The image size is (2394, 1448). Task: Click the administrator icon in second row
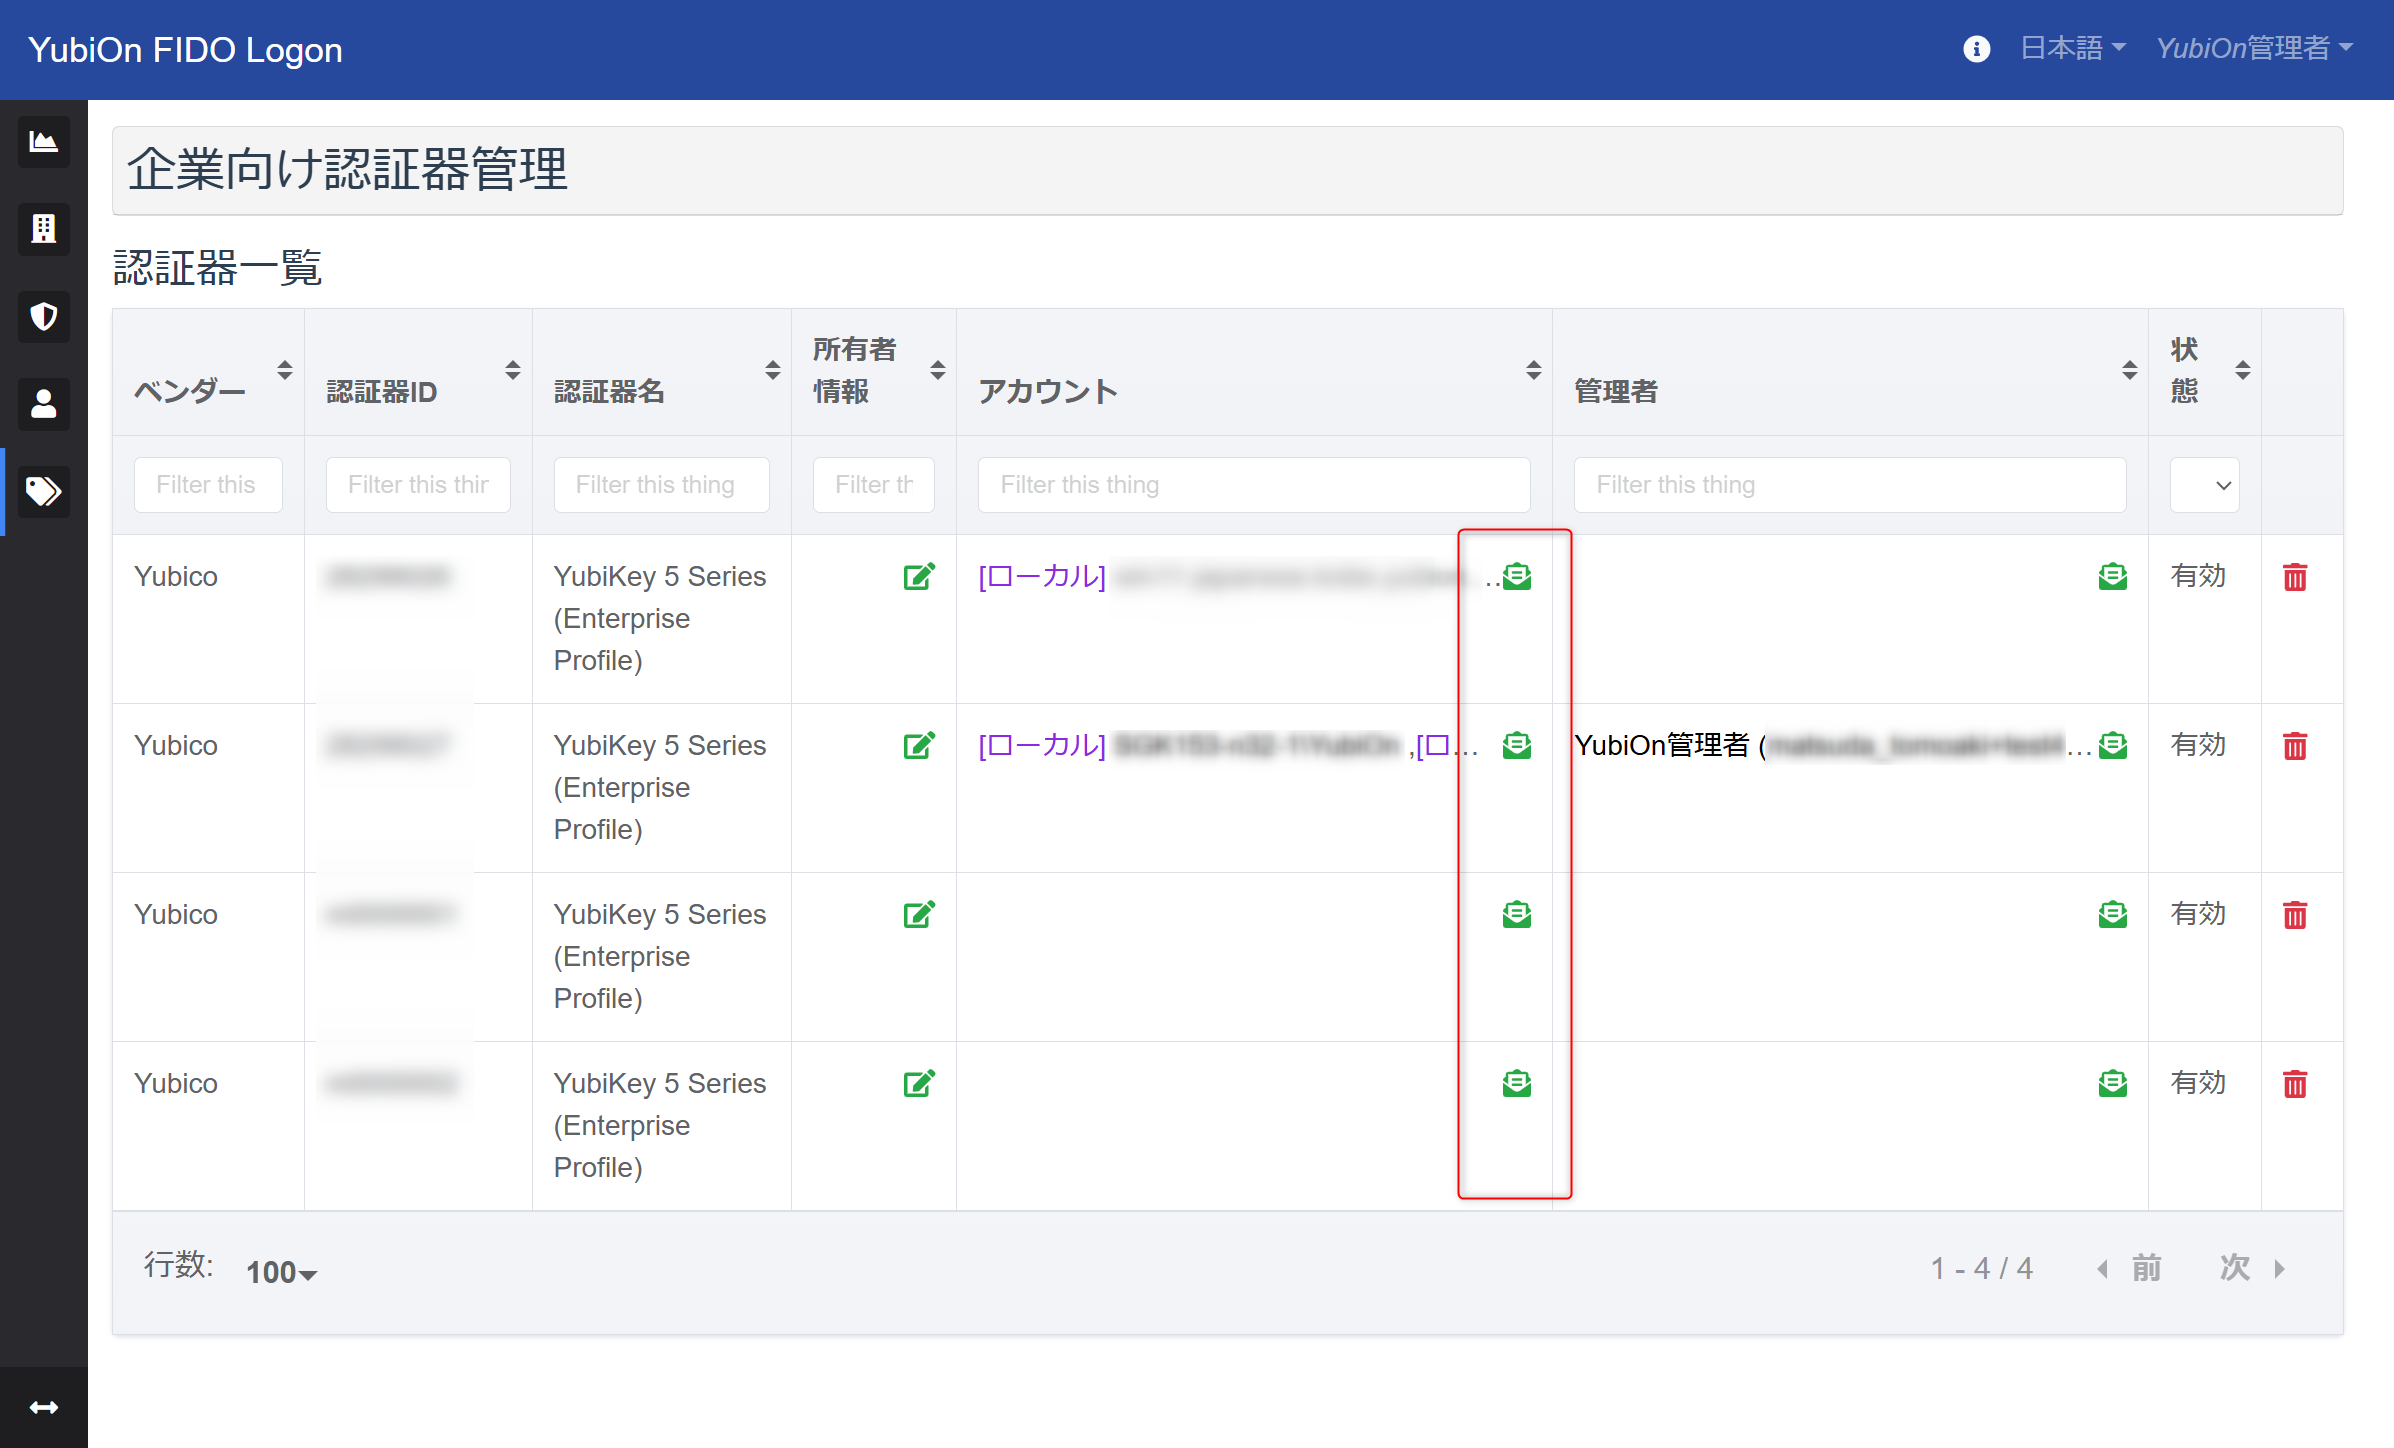click(2112, 745)
